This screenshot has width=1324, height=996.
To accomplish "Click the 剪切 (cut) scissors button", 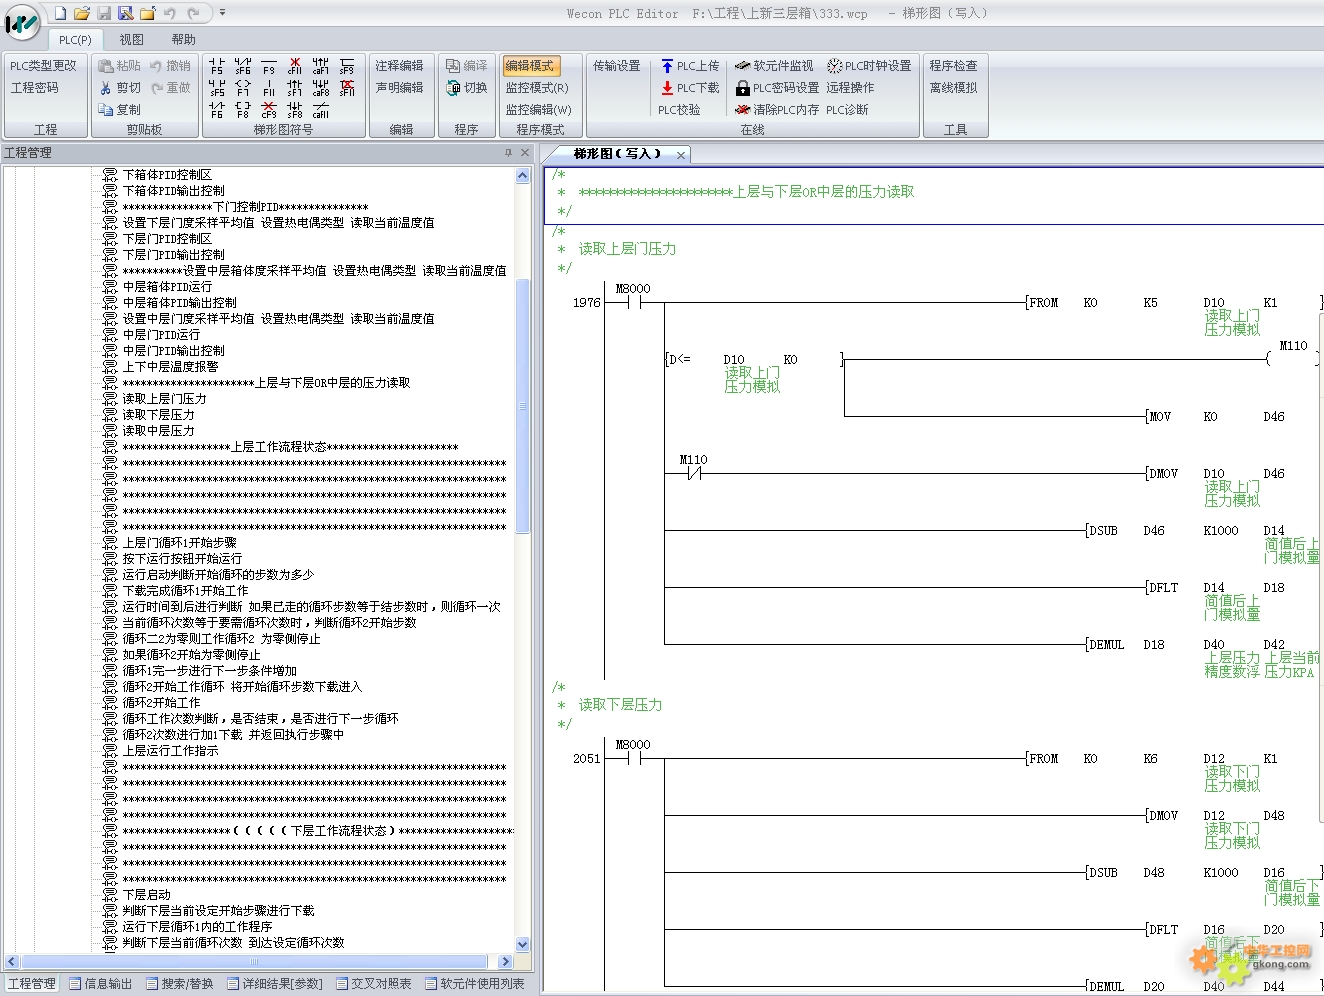I will coord(120,88).
